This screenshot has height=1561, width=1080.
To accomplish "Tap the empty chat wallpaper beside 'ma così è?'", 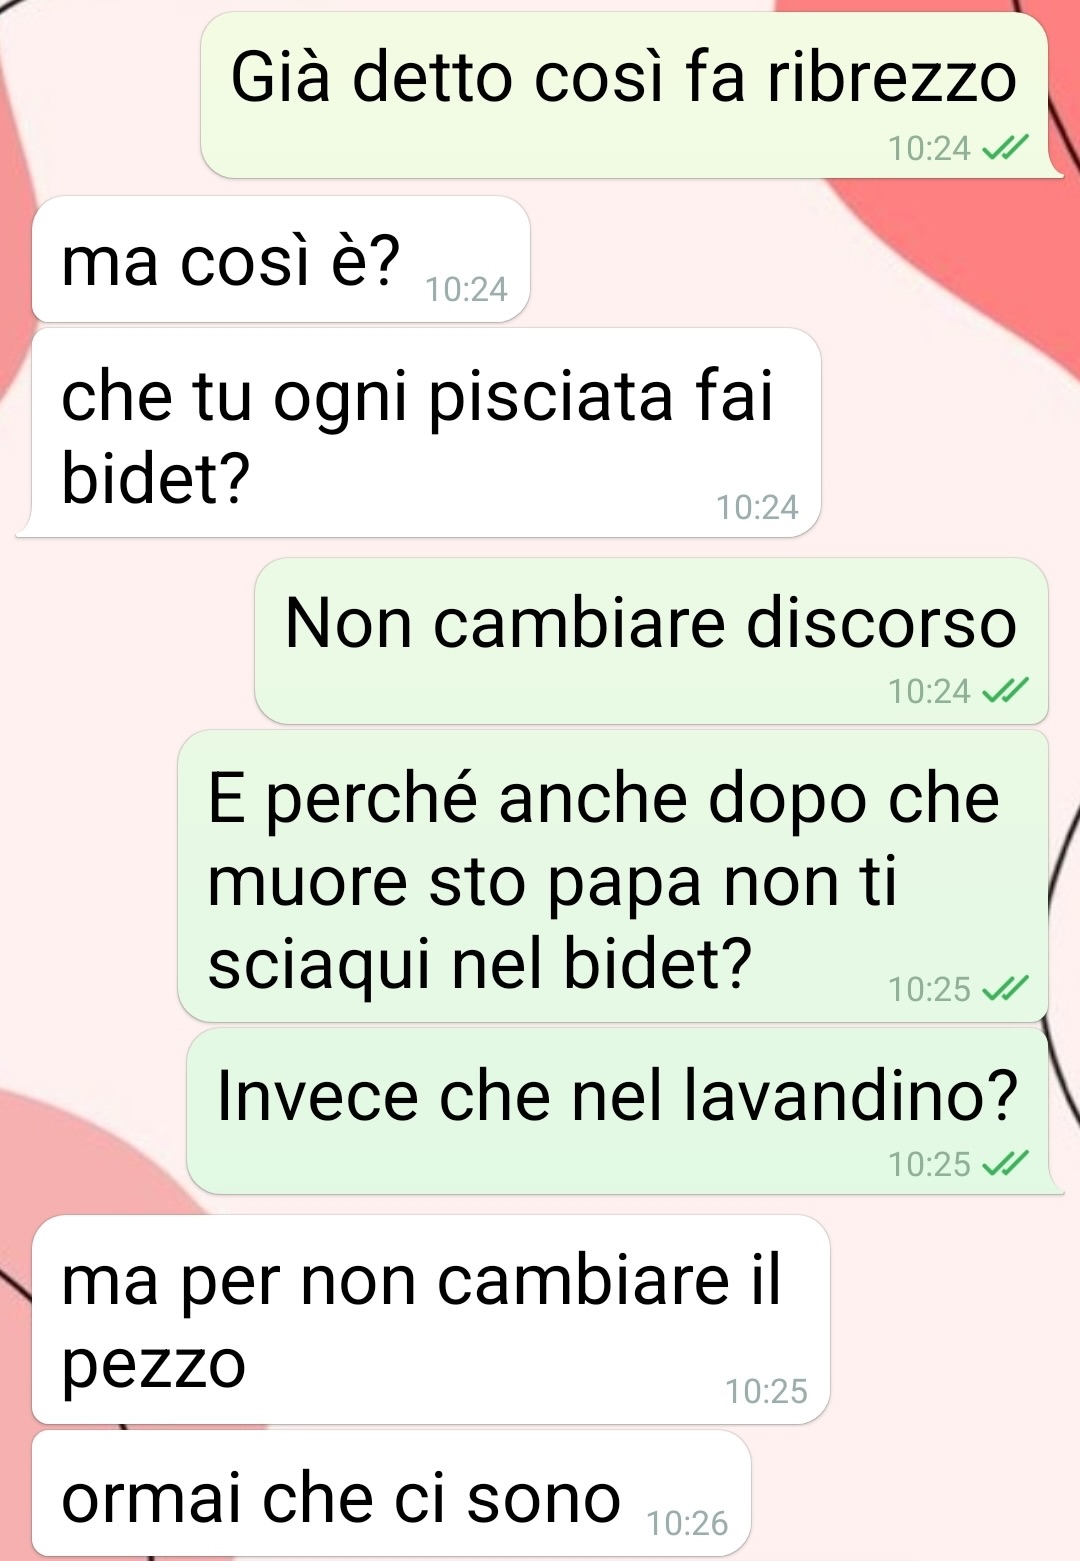I will (800, 260).
